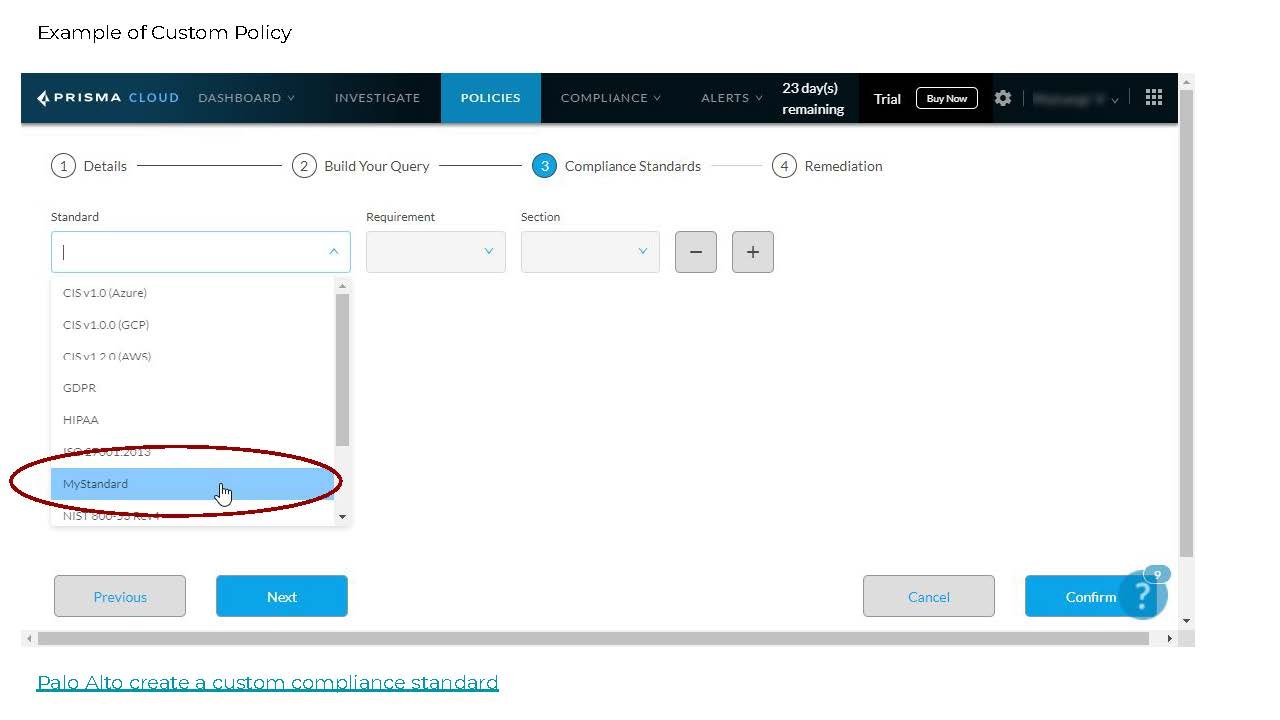Click step 1 Details circle
The width and height of the screenshot is (1280, 720).
tap(63, 166)
